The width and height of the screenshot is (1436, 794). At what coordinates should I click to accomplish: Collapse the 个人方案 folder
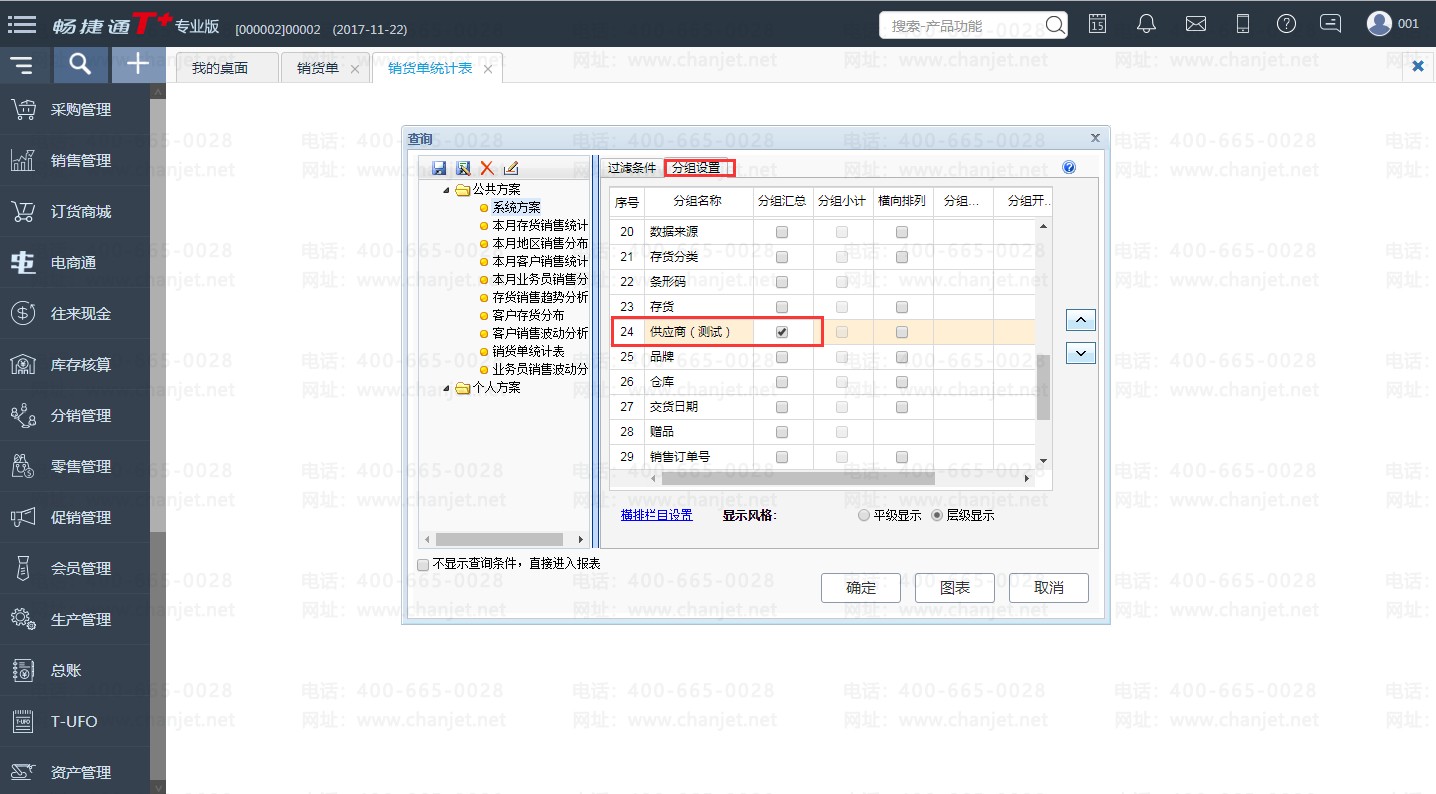point(446,388)
